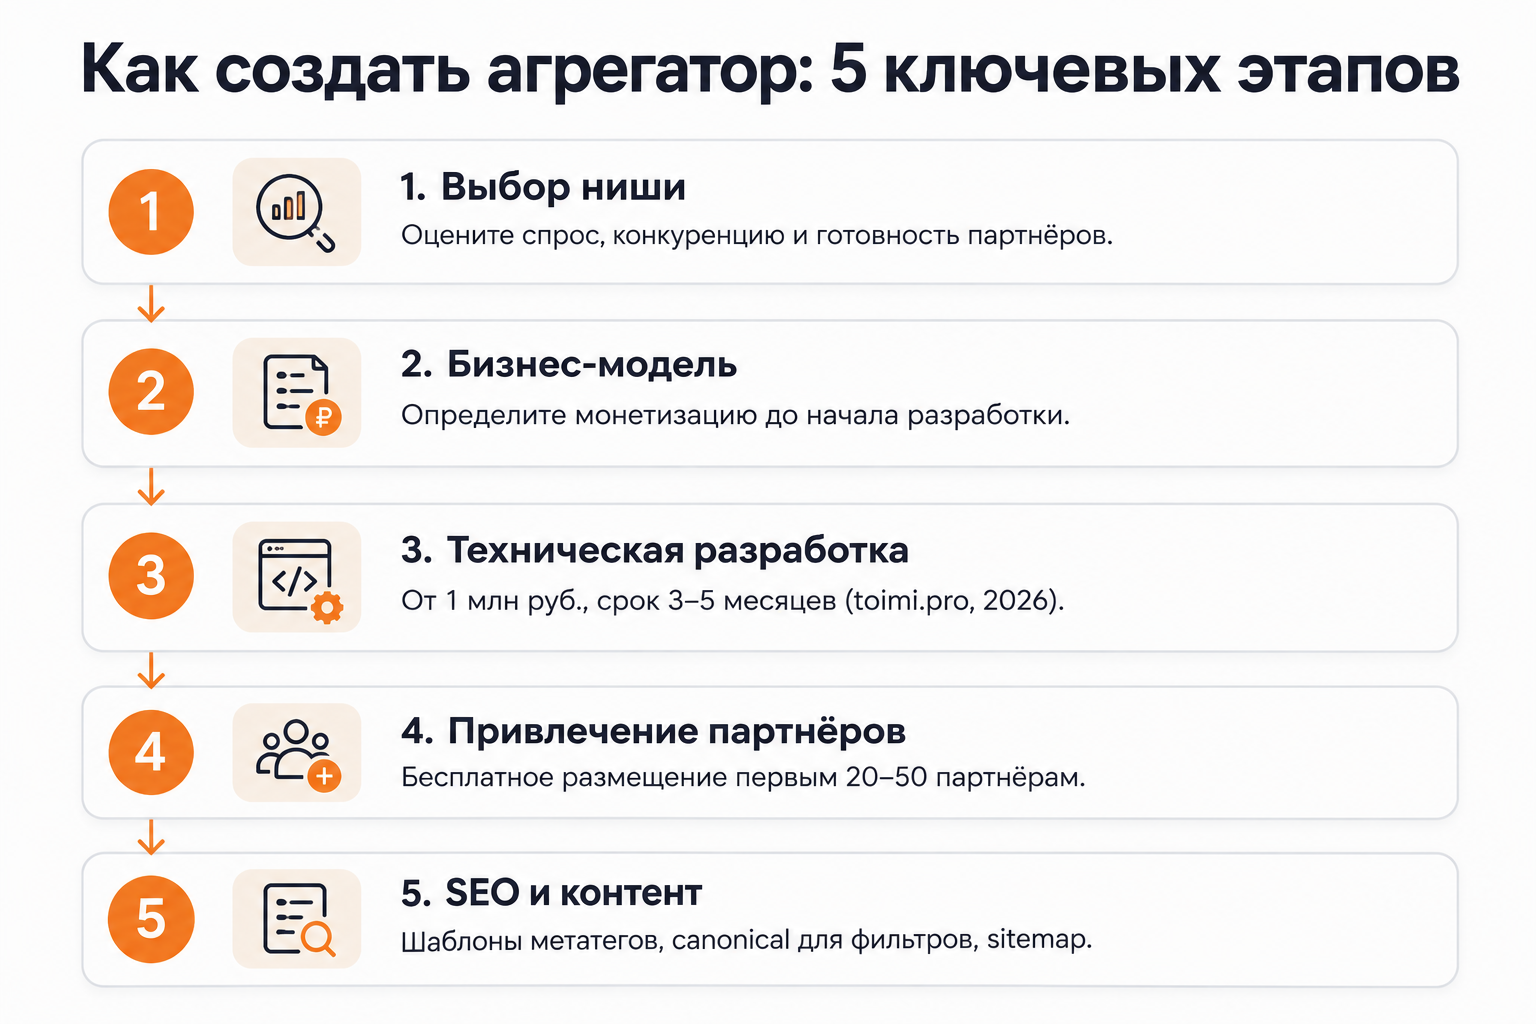This screenshot has width=1536, height=1024.
Task: Click the code-window-with-gear icon for technical development
Action: click(x=296, y=577)
